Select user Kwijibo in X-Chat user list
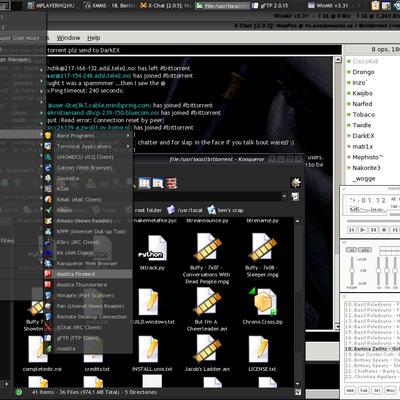Viewport: 400px width, 400px height. 362,93
